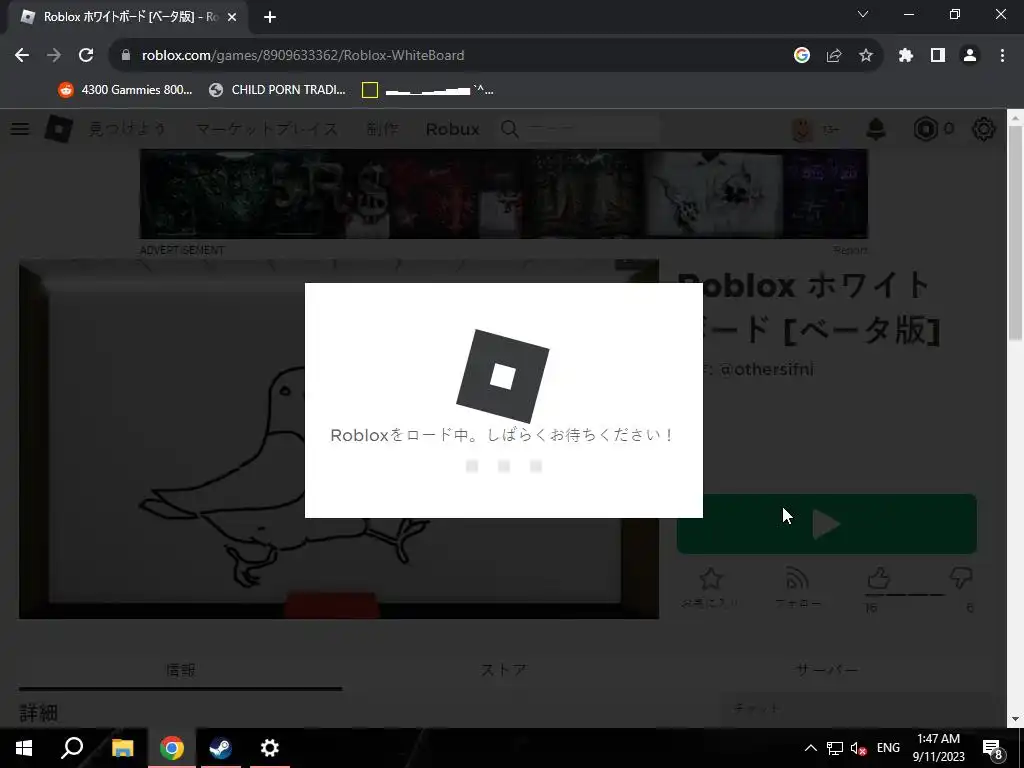Image resolution: width=1024 pixels, height=768 pixels.
Task: Open the Chrome three-dot menu
Action: click(1002, 56)
